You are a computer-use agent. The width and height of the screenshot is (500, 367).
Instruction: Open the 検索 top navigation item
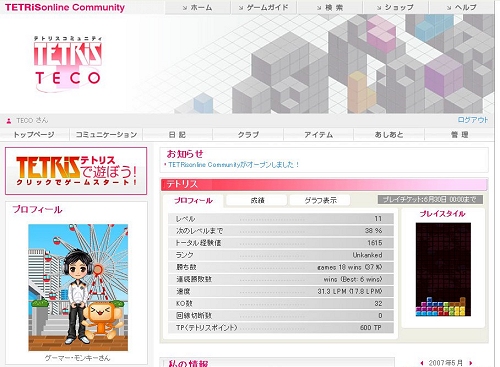(x=330, y=7)
